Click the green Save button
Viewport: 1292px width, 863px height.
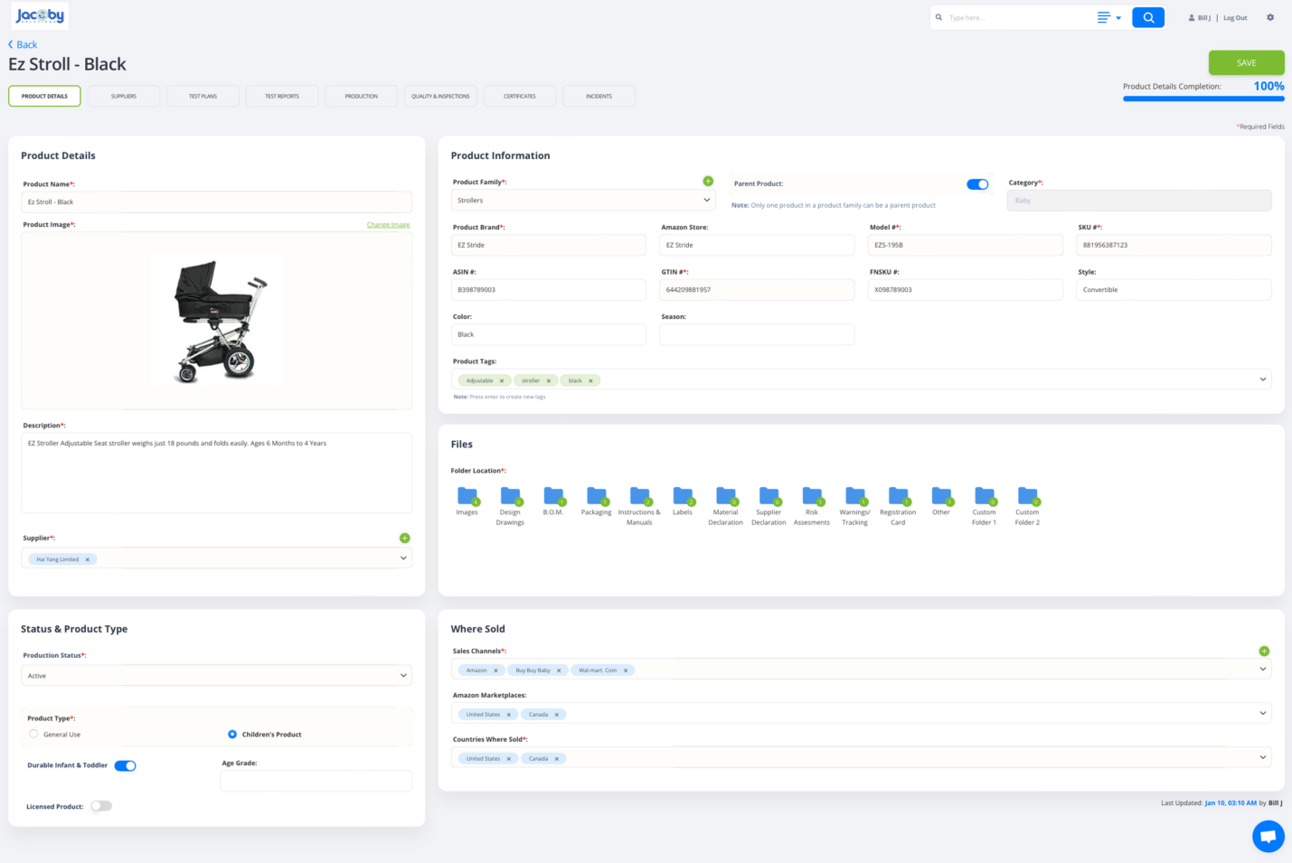click(x=1246, y=63)
